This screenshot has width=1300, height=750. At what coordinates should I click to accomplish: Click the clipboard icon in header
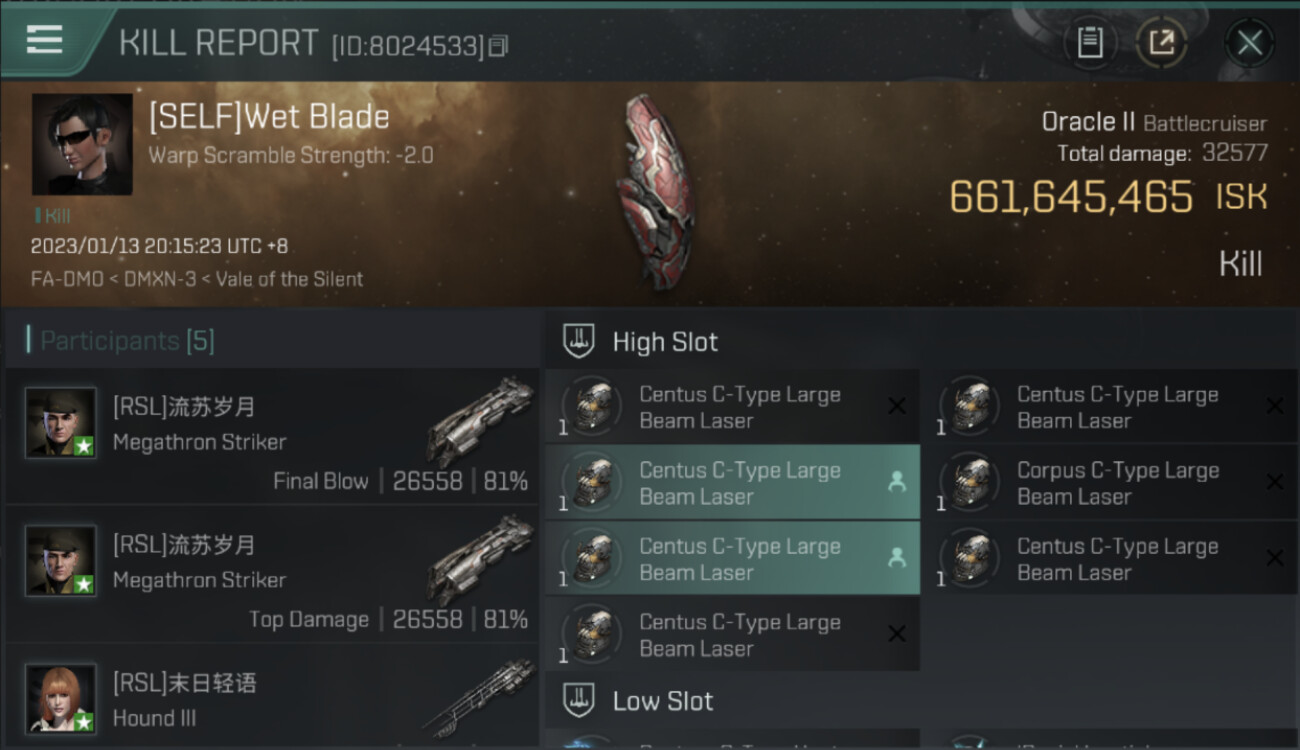(x=1090, y=42)
